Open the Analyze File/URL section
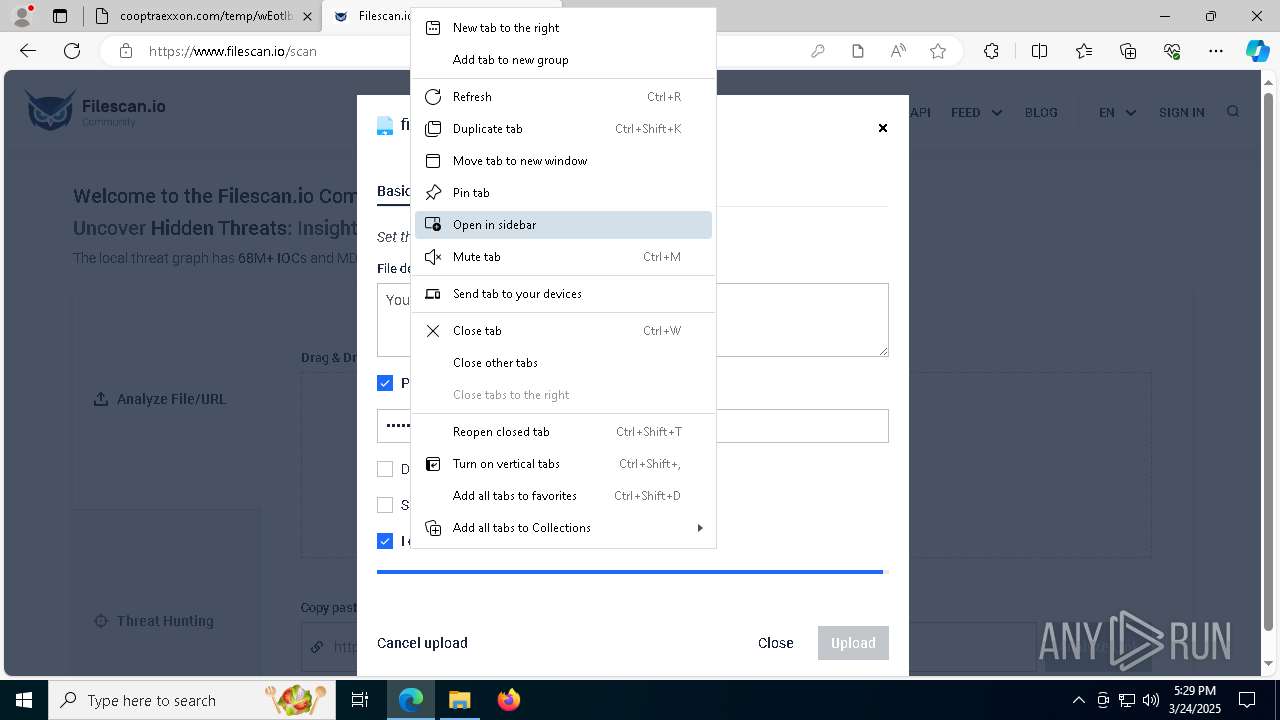The image size is (1280, 720). click(160, 399)
